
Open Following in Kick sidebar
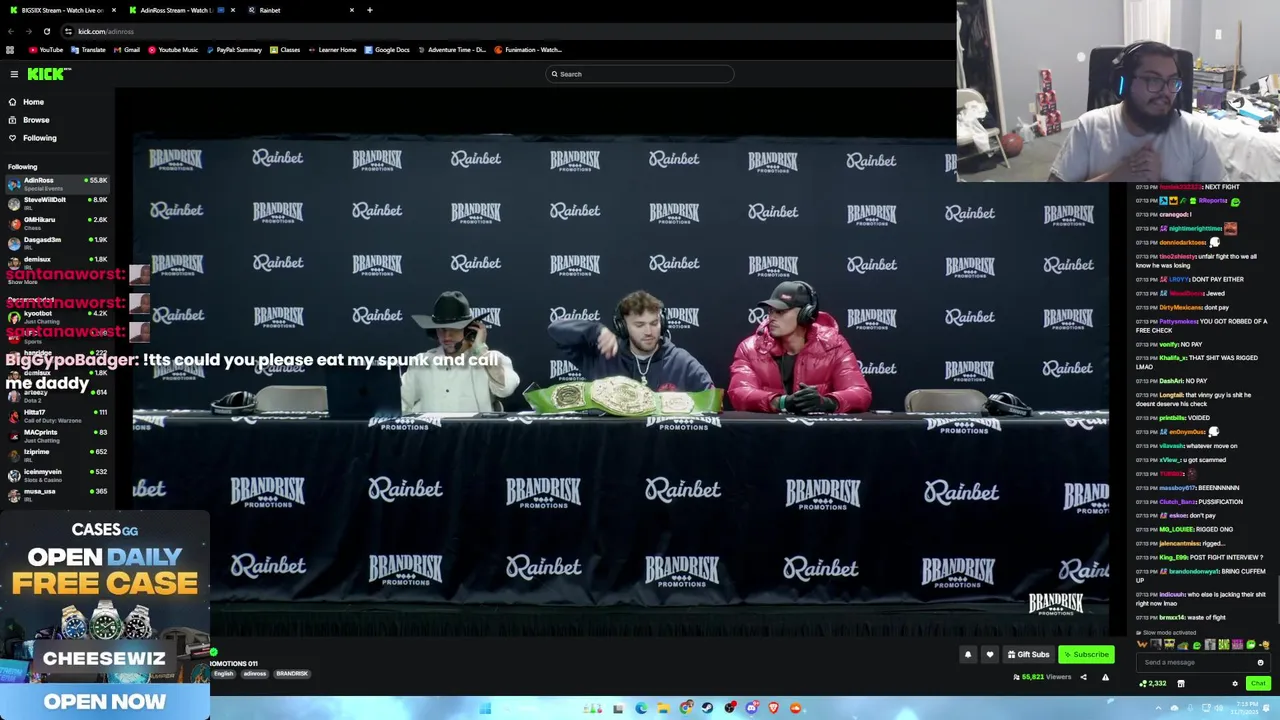(x=32, y=138)
